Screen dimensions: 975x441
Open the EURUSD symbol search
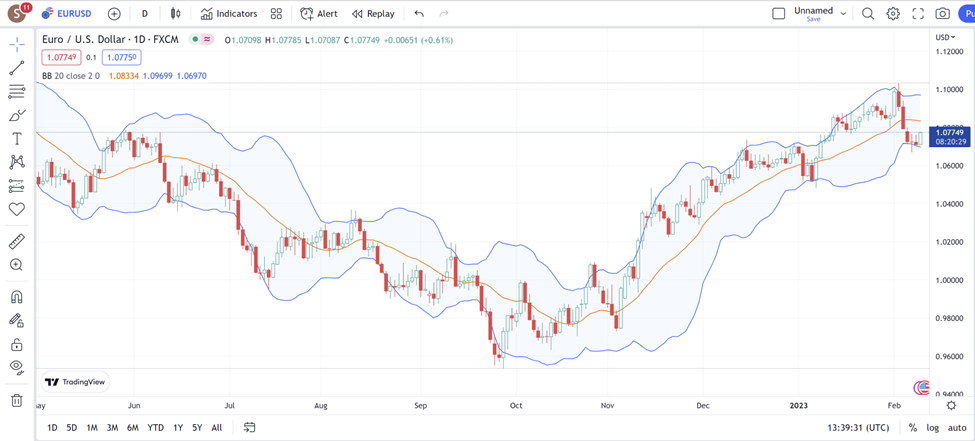click(66, 13)
